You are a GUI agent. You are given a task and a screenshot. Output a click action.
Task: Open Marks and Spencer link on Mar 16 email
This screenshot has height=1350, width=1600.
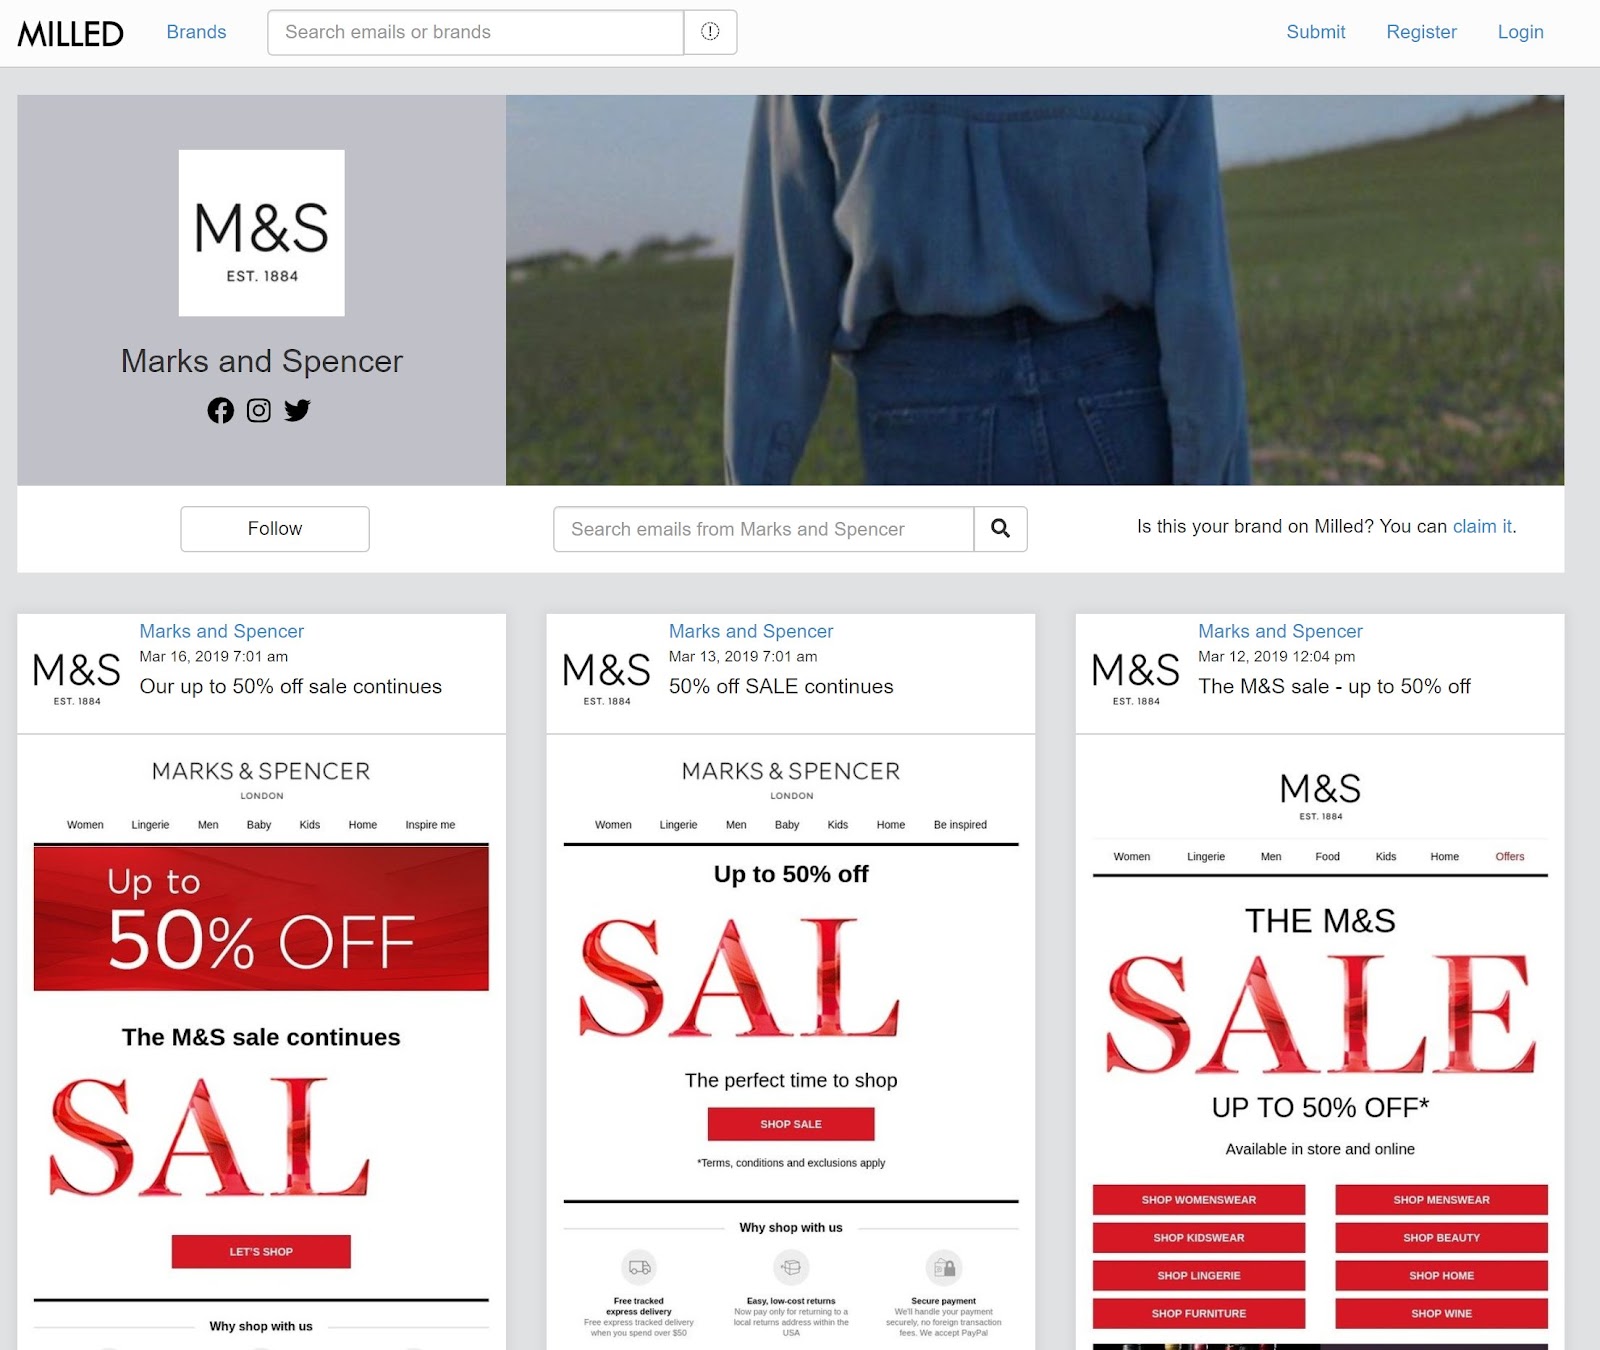click(221, 631)
